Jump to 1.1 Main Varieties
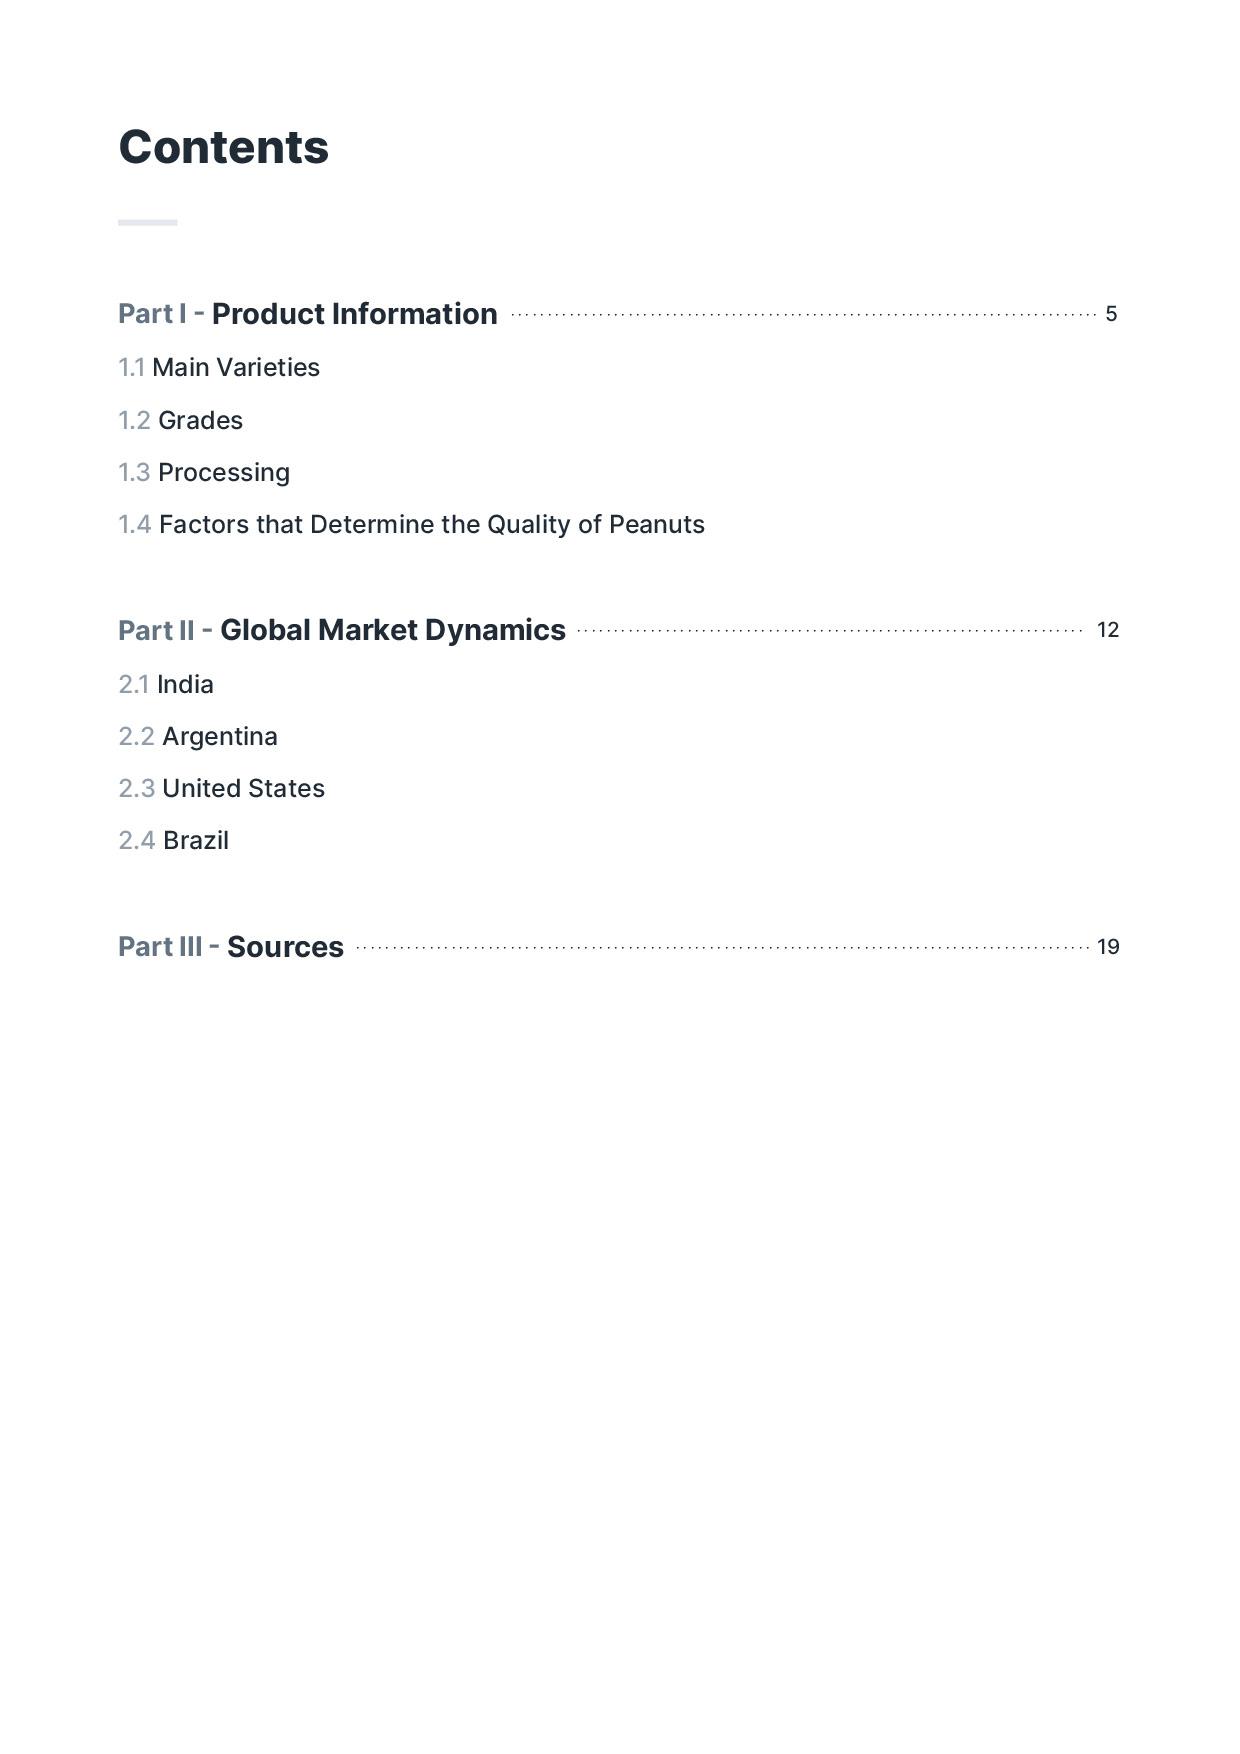 (219, 368)
